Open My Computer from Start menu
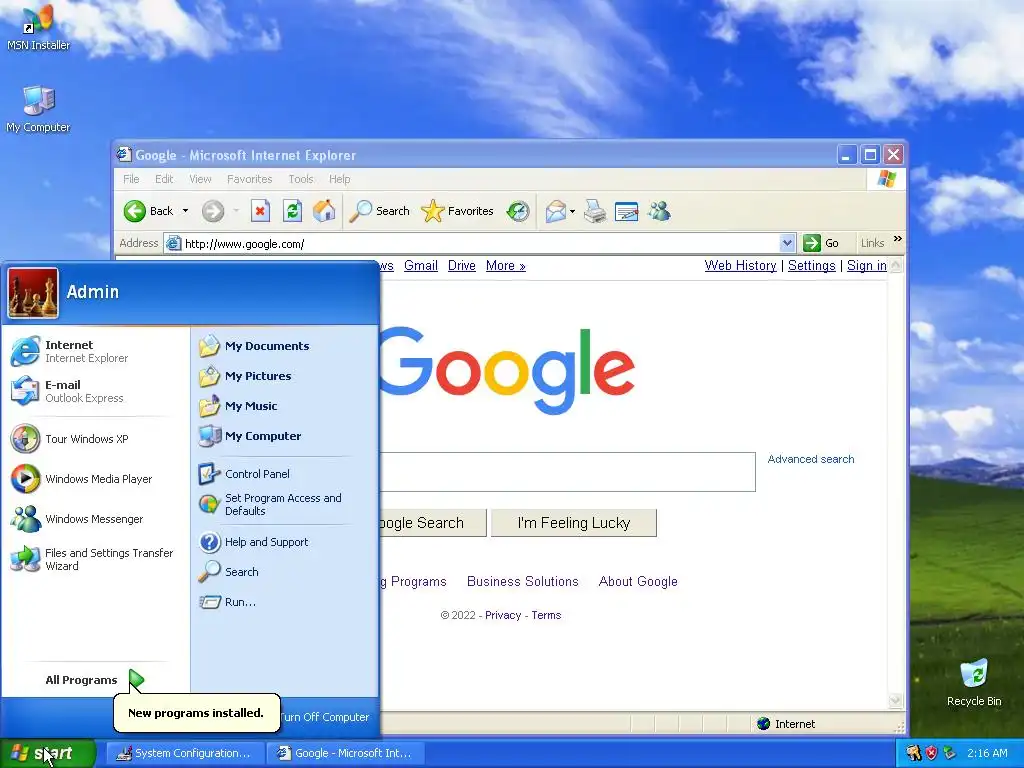Viewport: 1024px width, 768px height. (284, 436)
